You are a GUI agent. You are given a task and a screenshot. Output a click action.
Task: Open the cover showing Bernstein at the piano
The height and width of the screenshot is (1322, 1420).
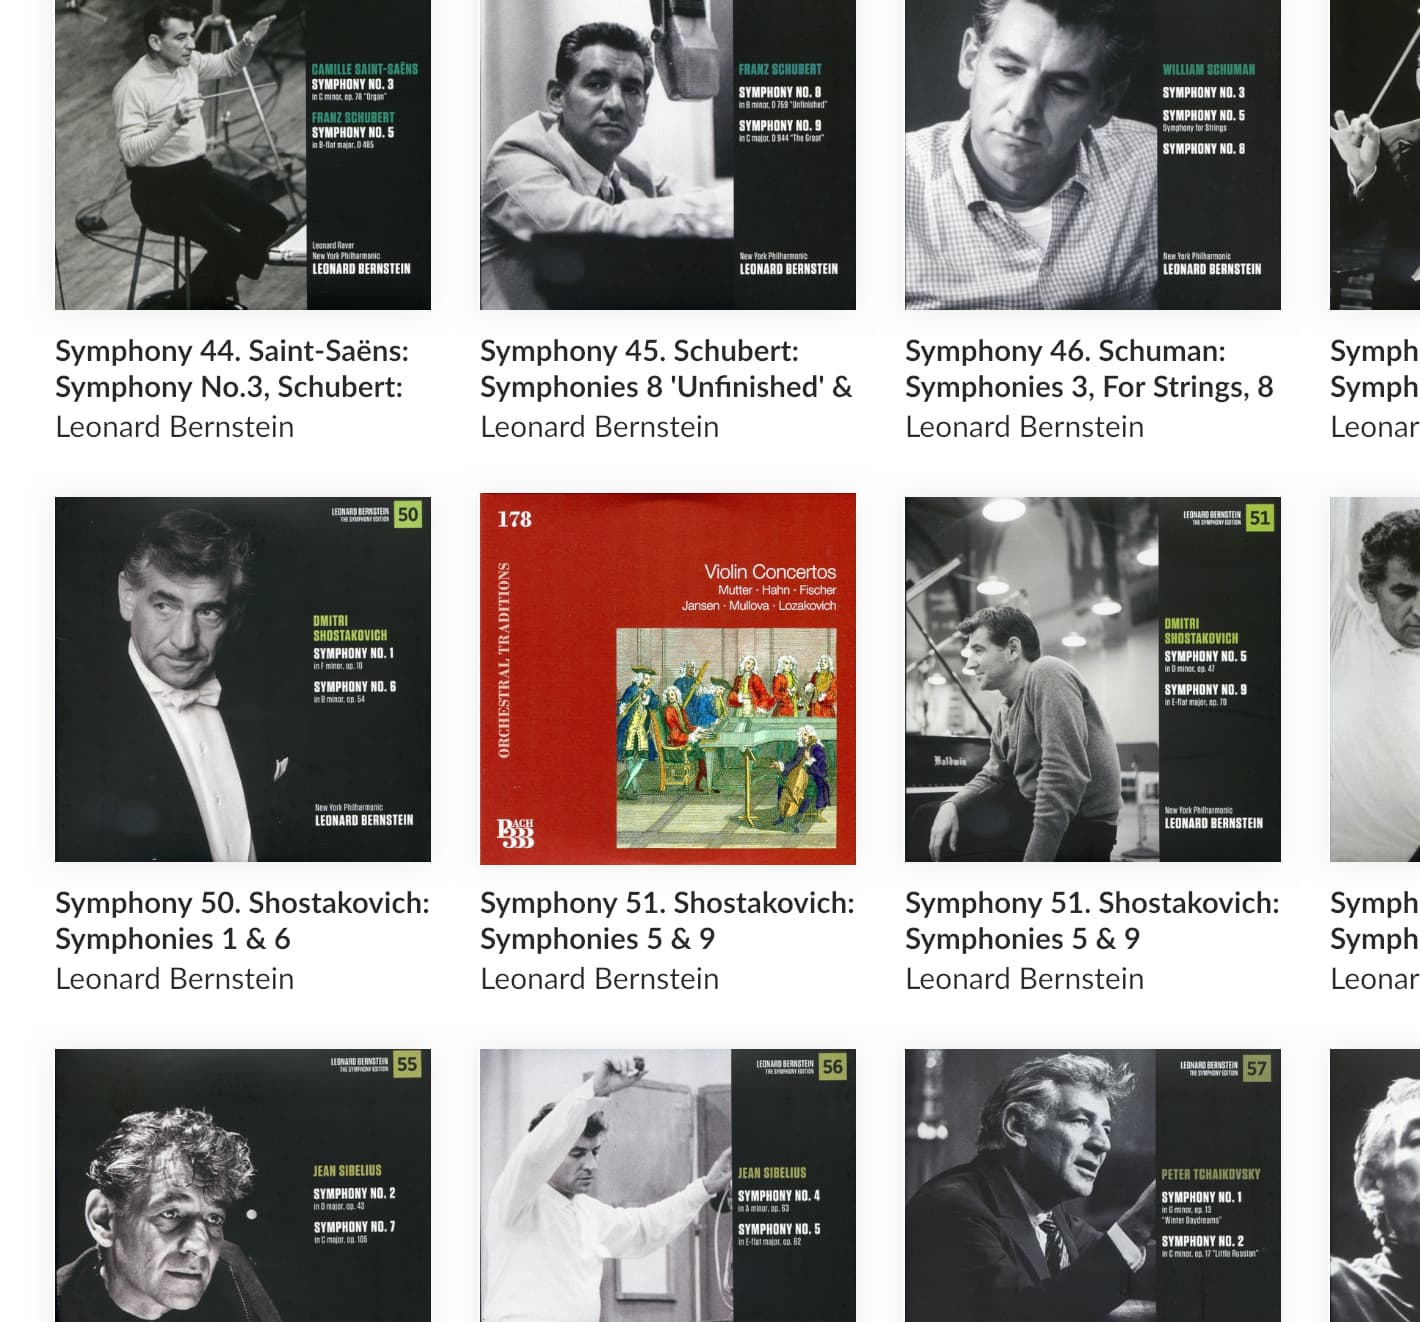tap(1093, 679)
